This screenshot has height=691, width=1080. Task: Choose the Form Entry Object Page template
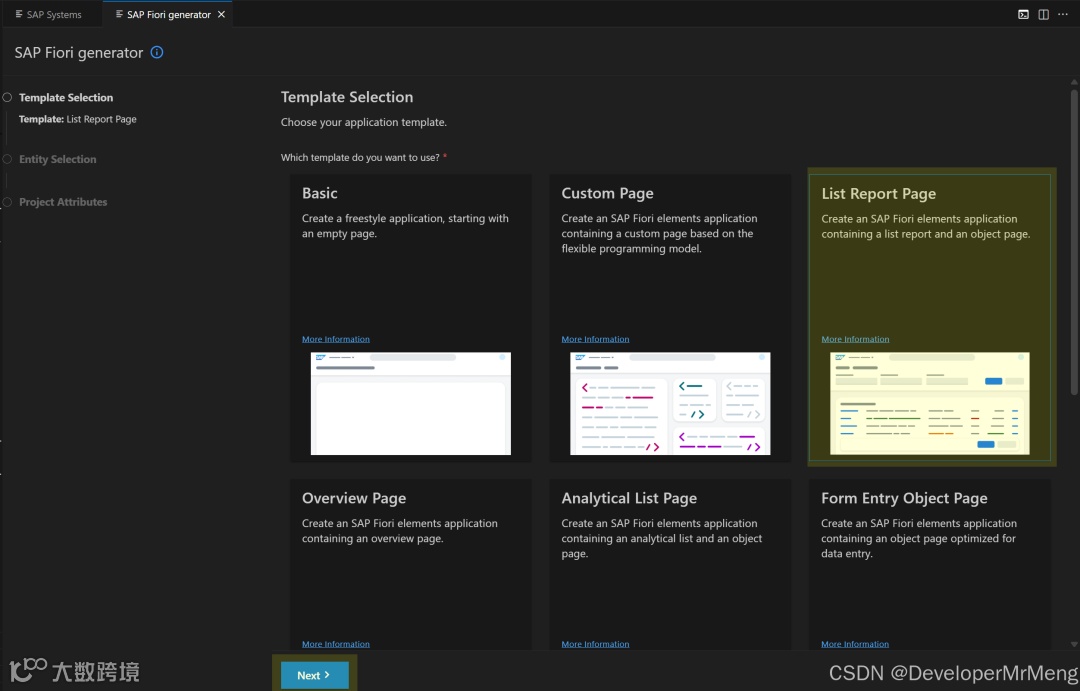pyautogui.click(x=930, y=565)
